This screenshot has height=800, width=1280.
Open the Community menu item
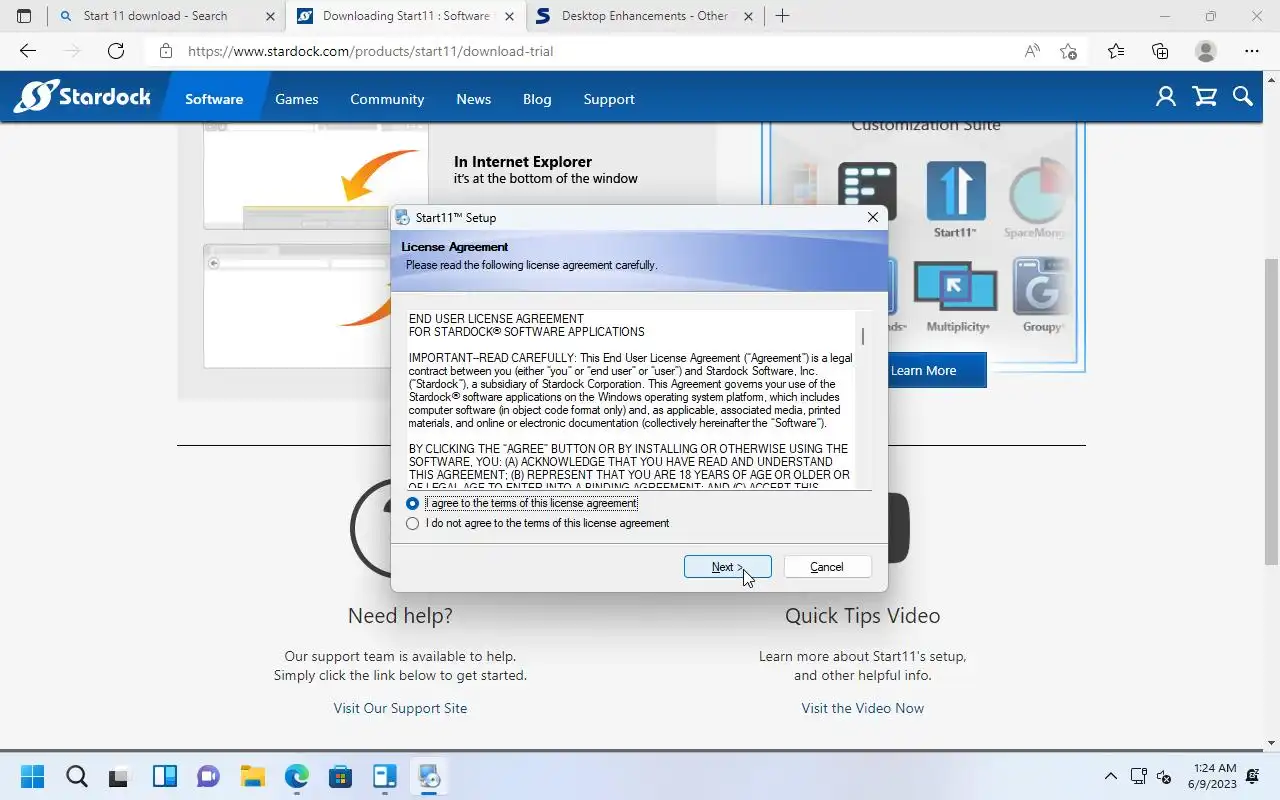tap(387, 99)
